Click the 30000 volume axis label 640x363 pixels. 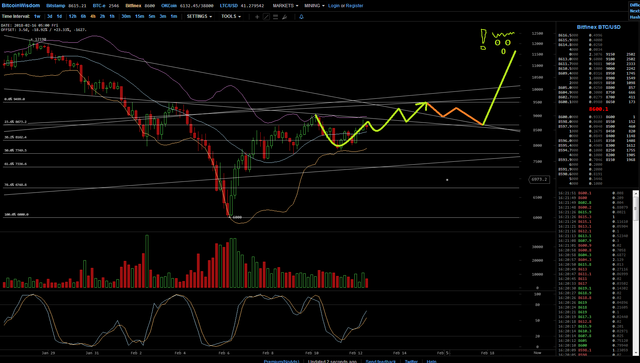coord(537,247)
